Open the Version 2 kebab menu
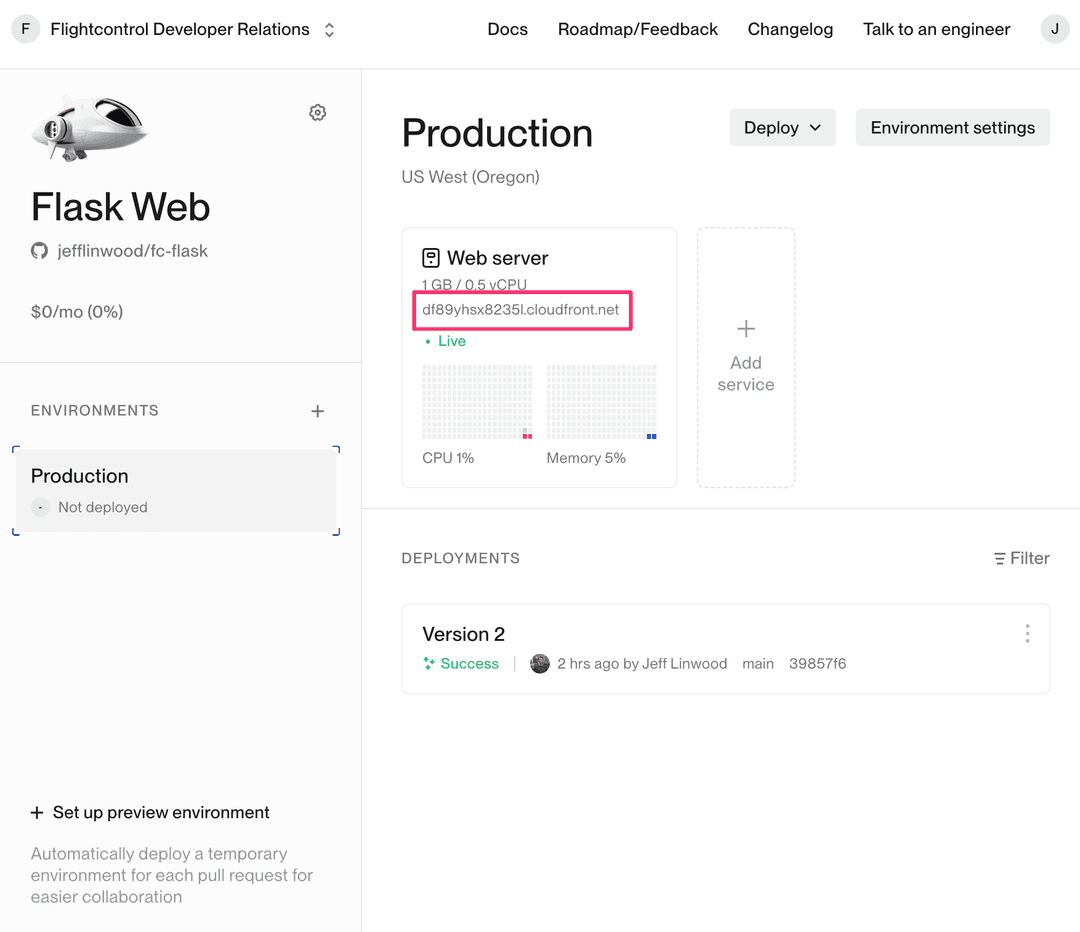This screenshot has height=932, width=1080. [1027, 633]
